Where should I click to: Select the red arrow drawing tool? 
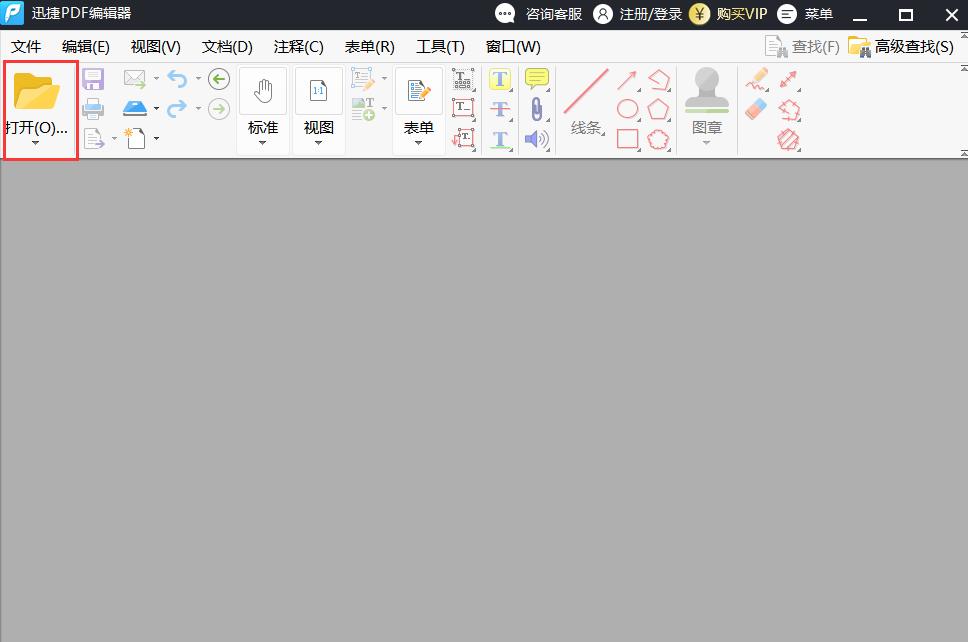tap(627, 80)
